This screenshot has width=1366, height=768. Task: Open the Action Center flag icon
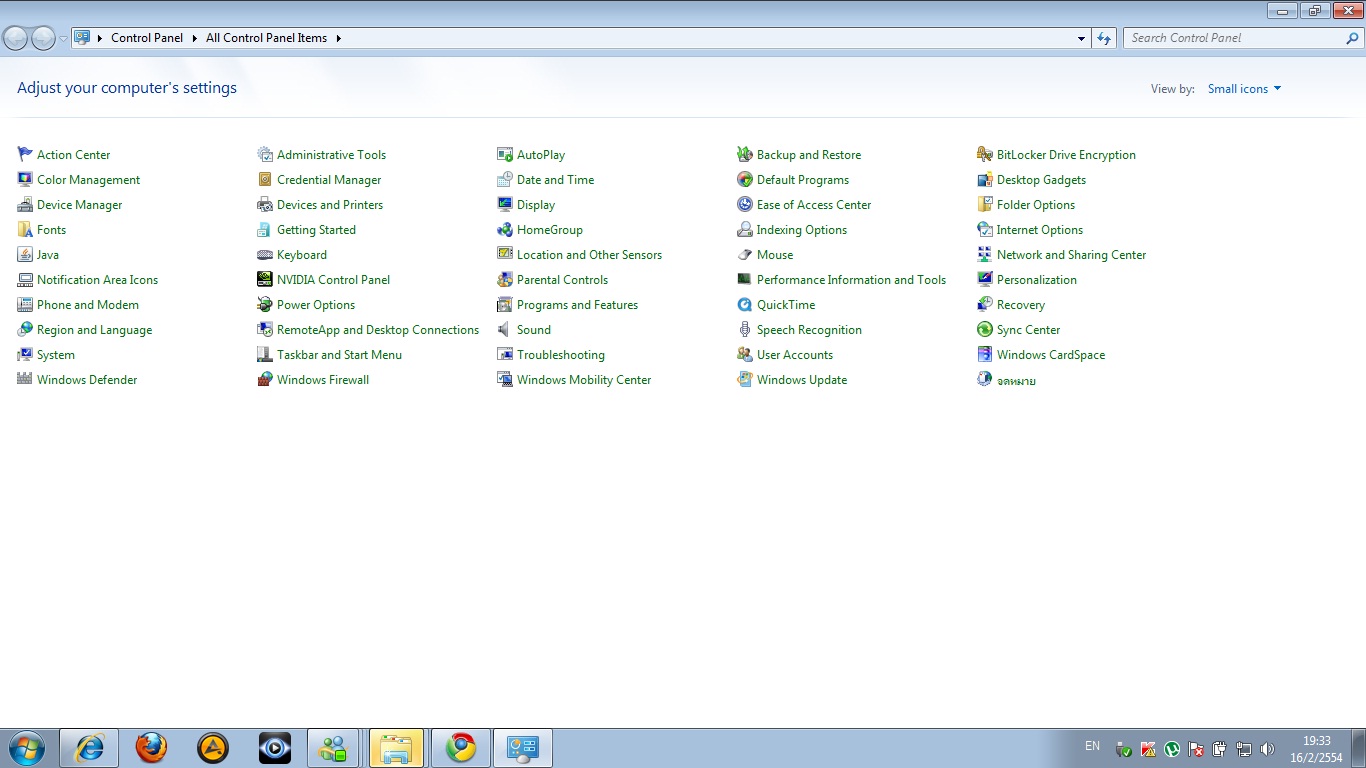tap(25, 154)
